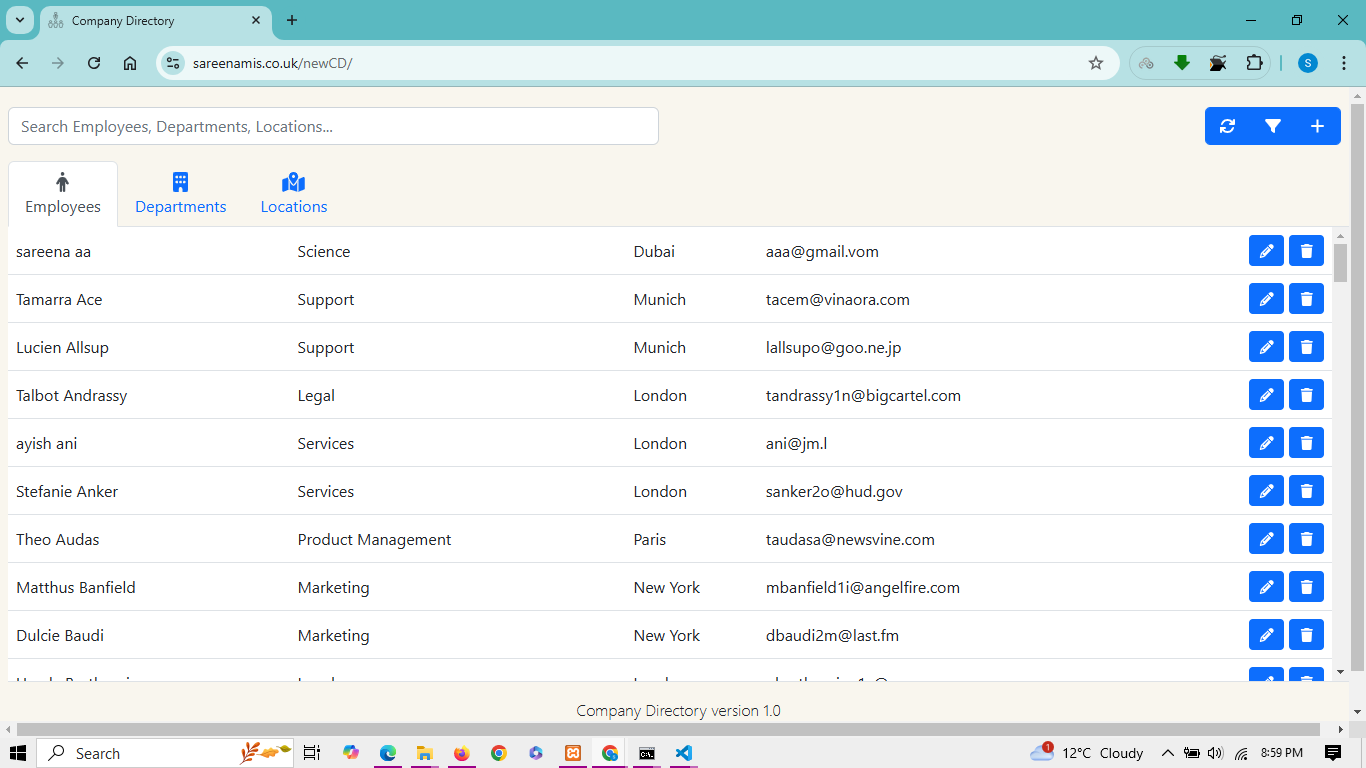The width and height of the screenshot is (1366, 768).
Task: View site information icon in address bar
Action: point(173,63)
